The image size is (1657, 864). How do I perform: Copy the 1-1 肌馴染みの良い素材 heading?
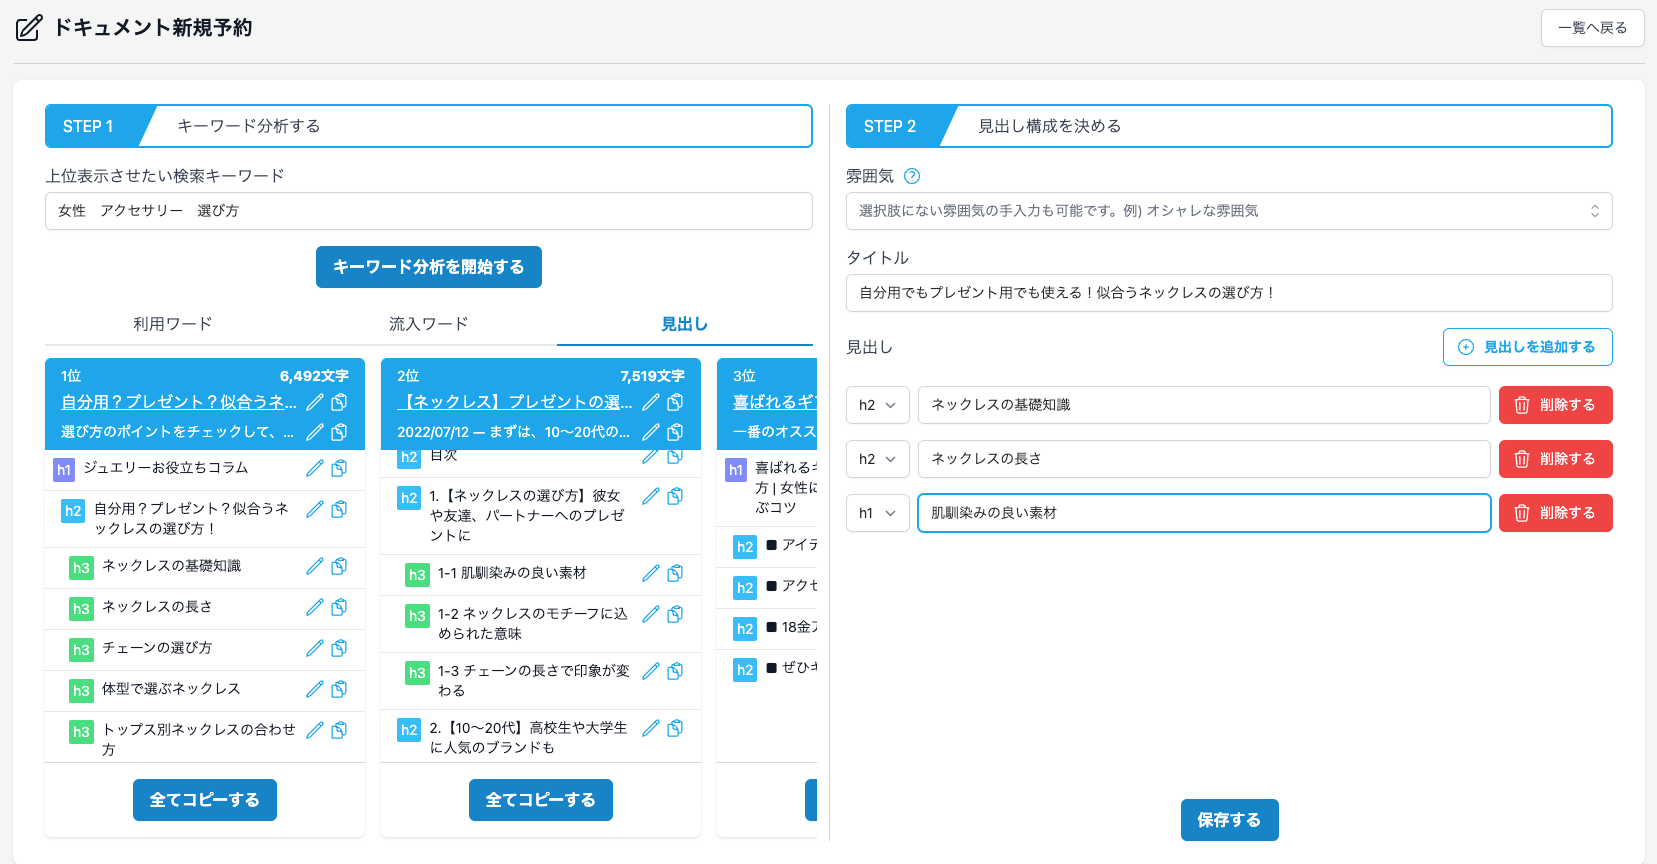tap(676, 573)
